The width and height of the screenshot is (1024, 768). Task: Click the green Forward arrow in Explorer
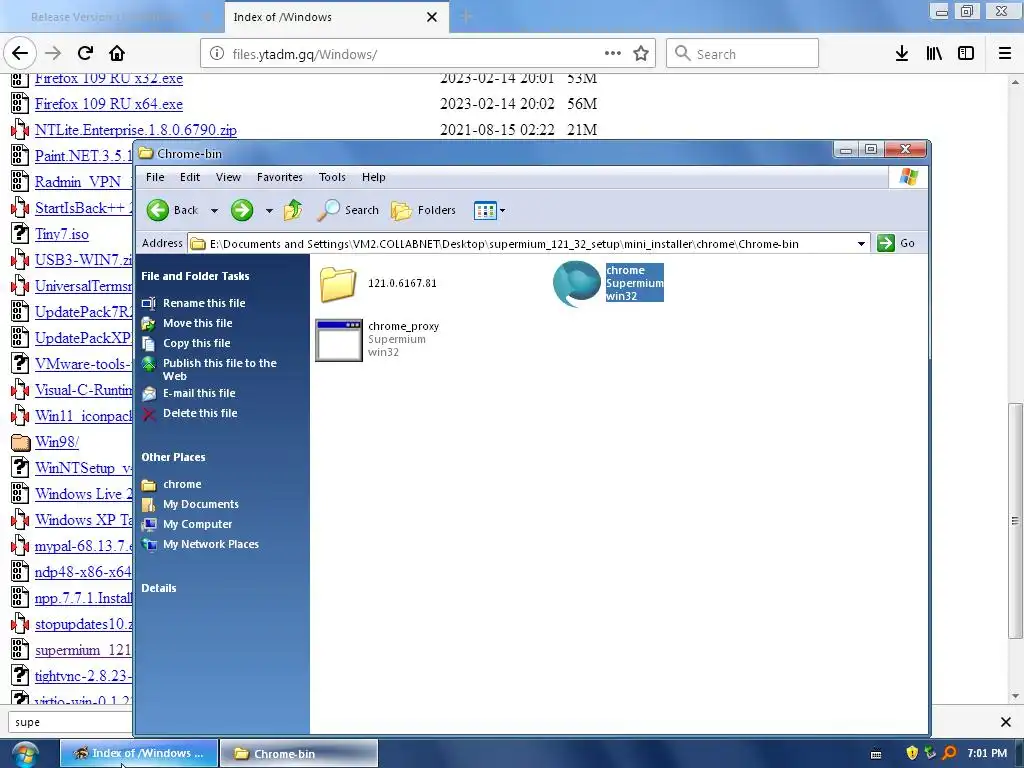(x=242, y=210)
